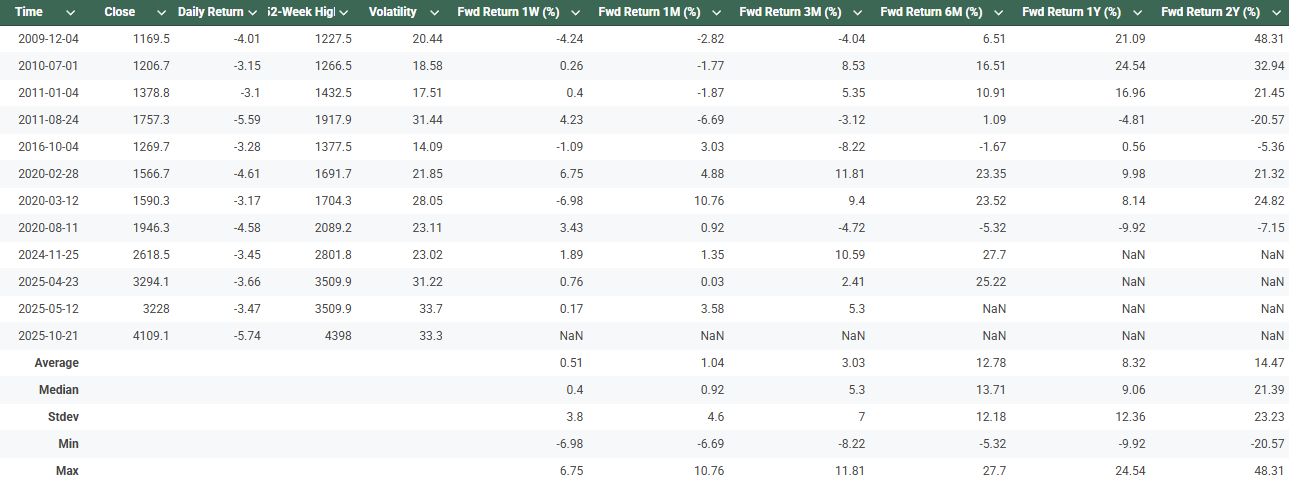Select the 2020-03-12 date cell
This screenshot has height=483, width=1289.
click(x=48, y=201)
